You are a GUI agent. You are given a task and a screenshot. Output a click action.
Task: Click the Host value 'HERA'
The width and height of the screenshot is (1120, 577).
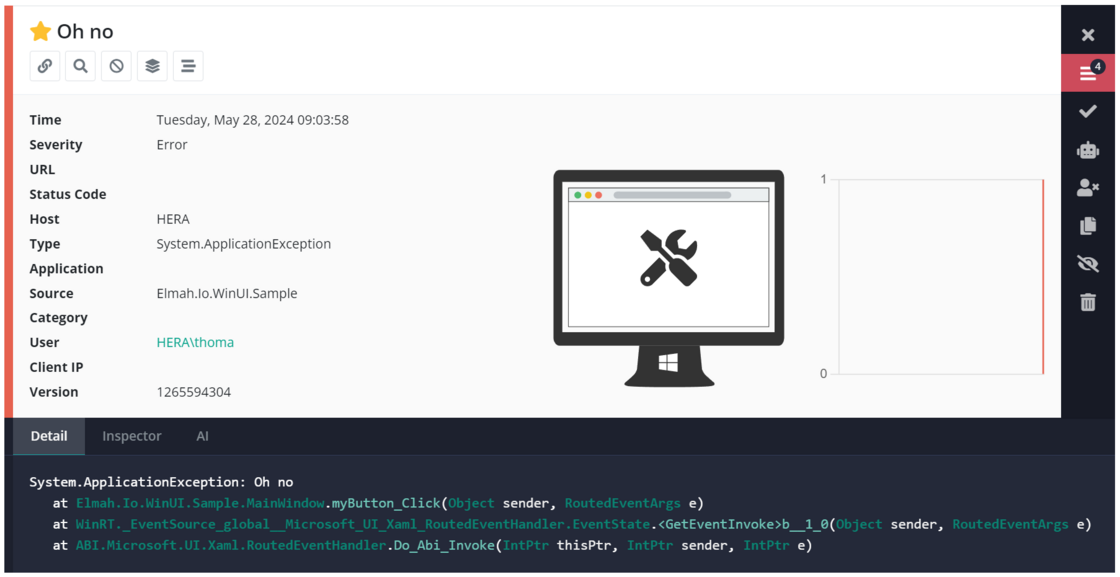click(x=173, y=219)
